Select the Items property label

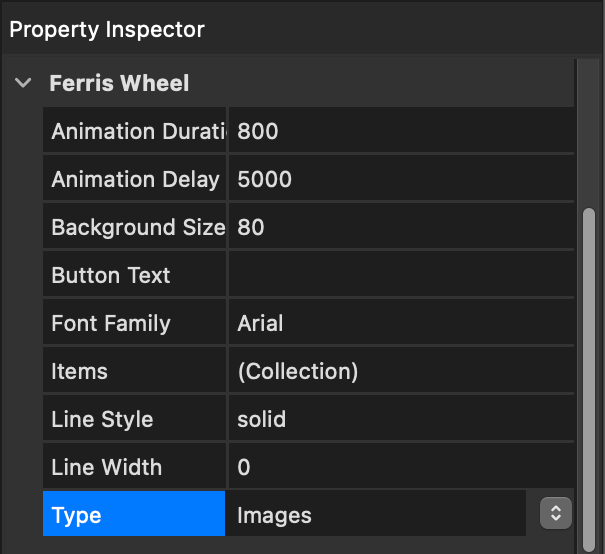[134, 371]
